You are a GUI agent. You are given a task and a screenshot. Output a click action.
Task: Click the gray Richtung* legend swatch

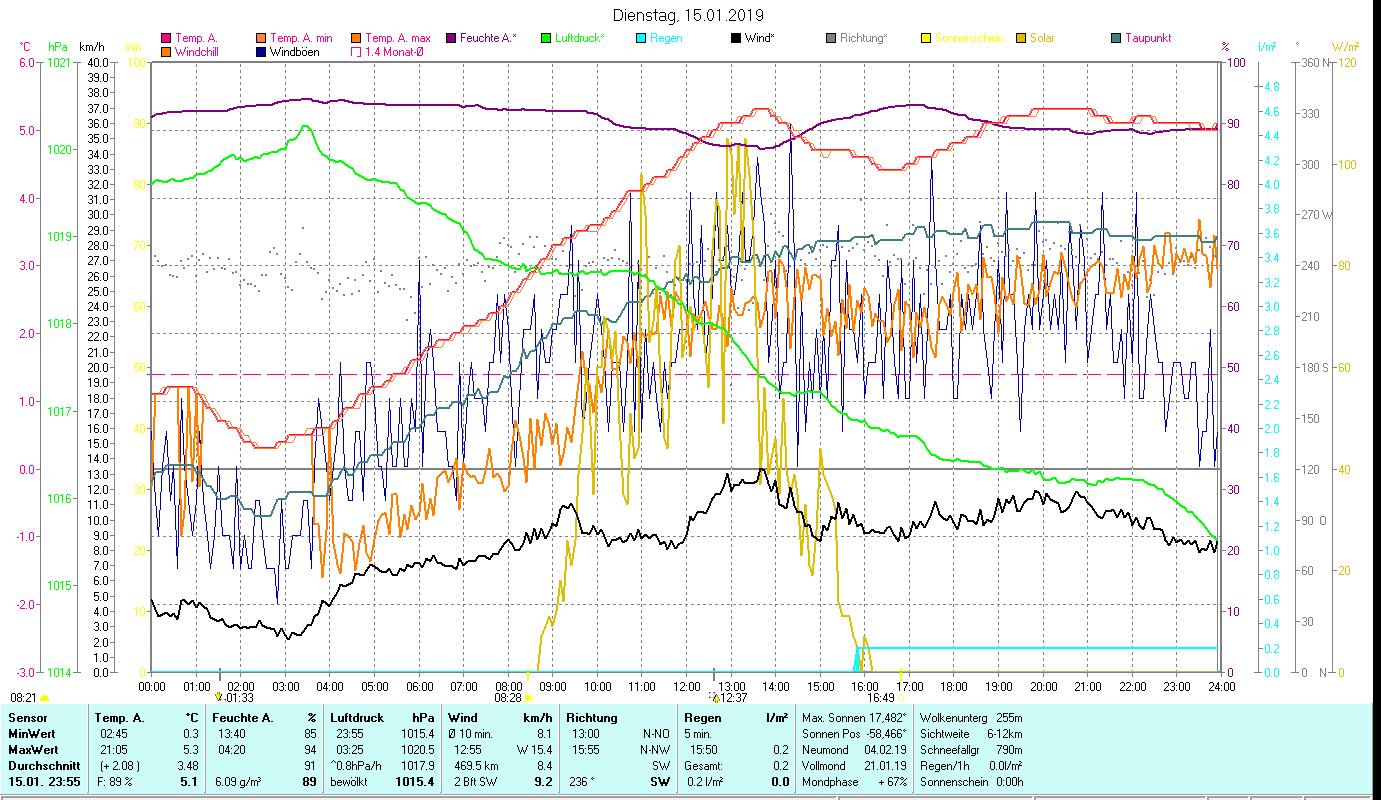(x=831, y=38)
